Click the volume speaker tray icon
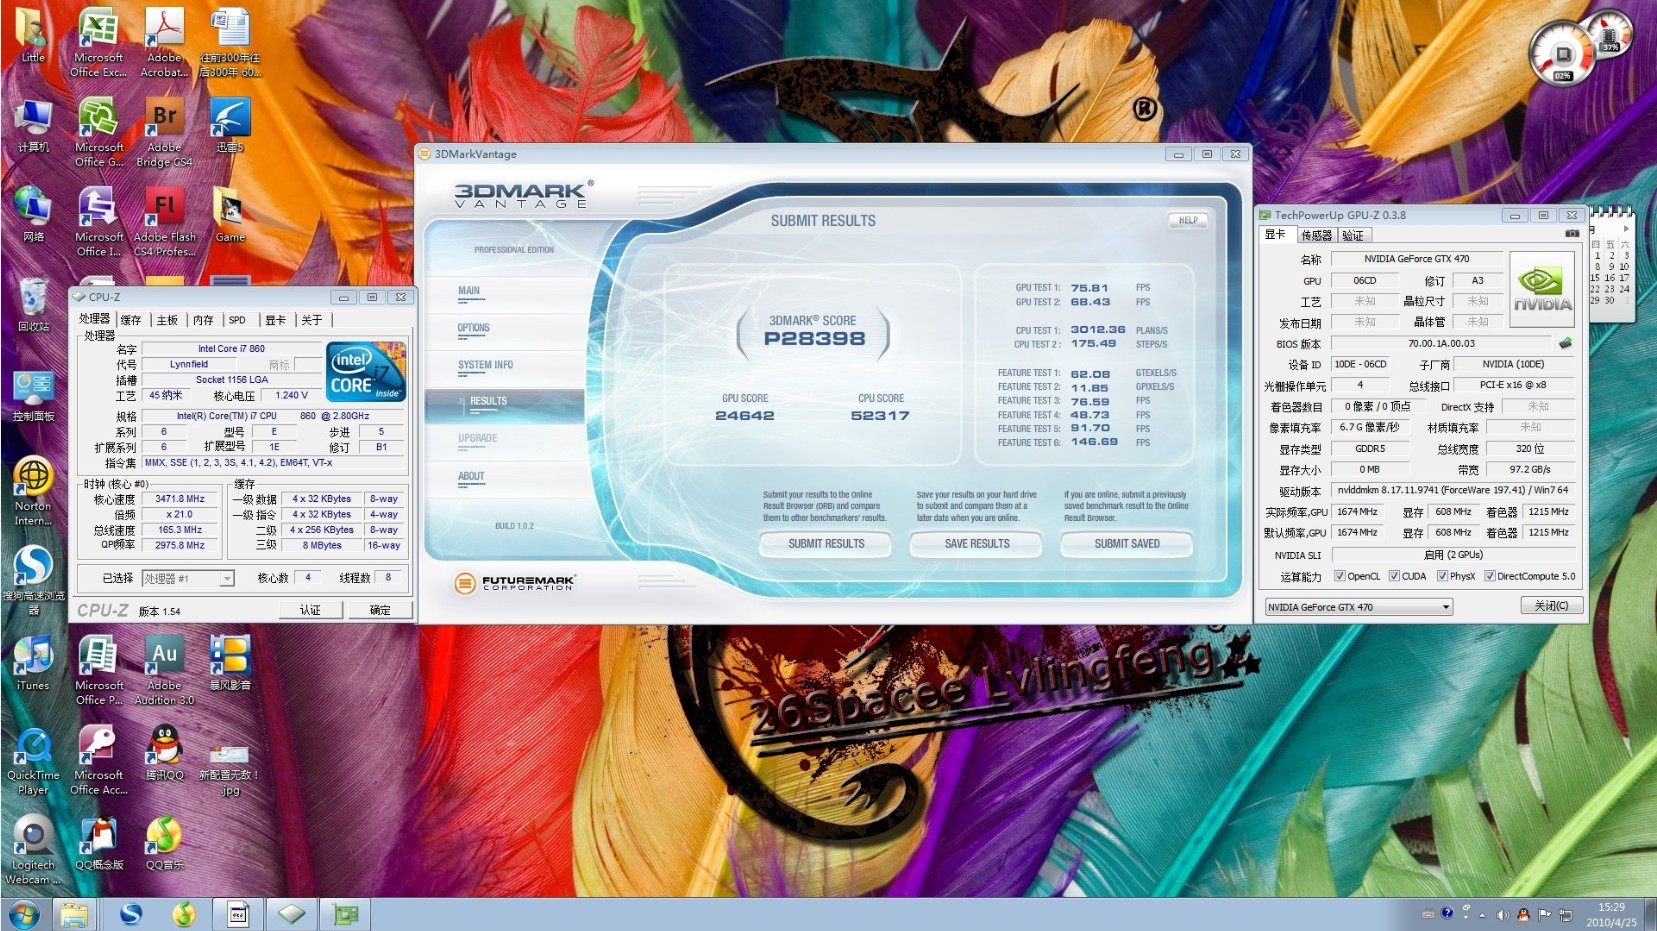Screen dimensions: 1657x931 1503,914
